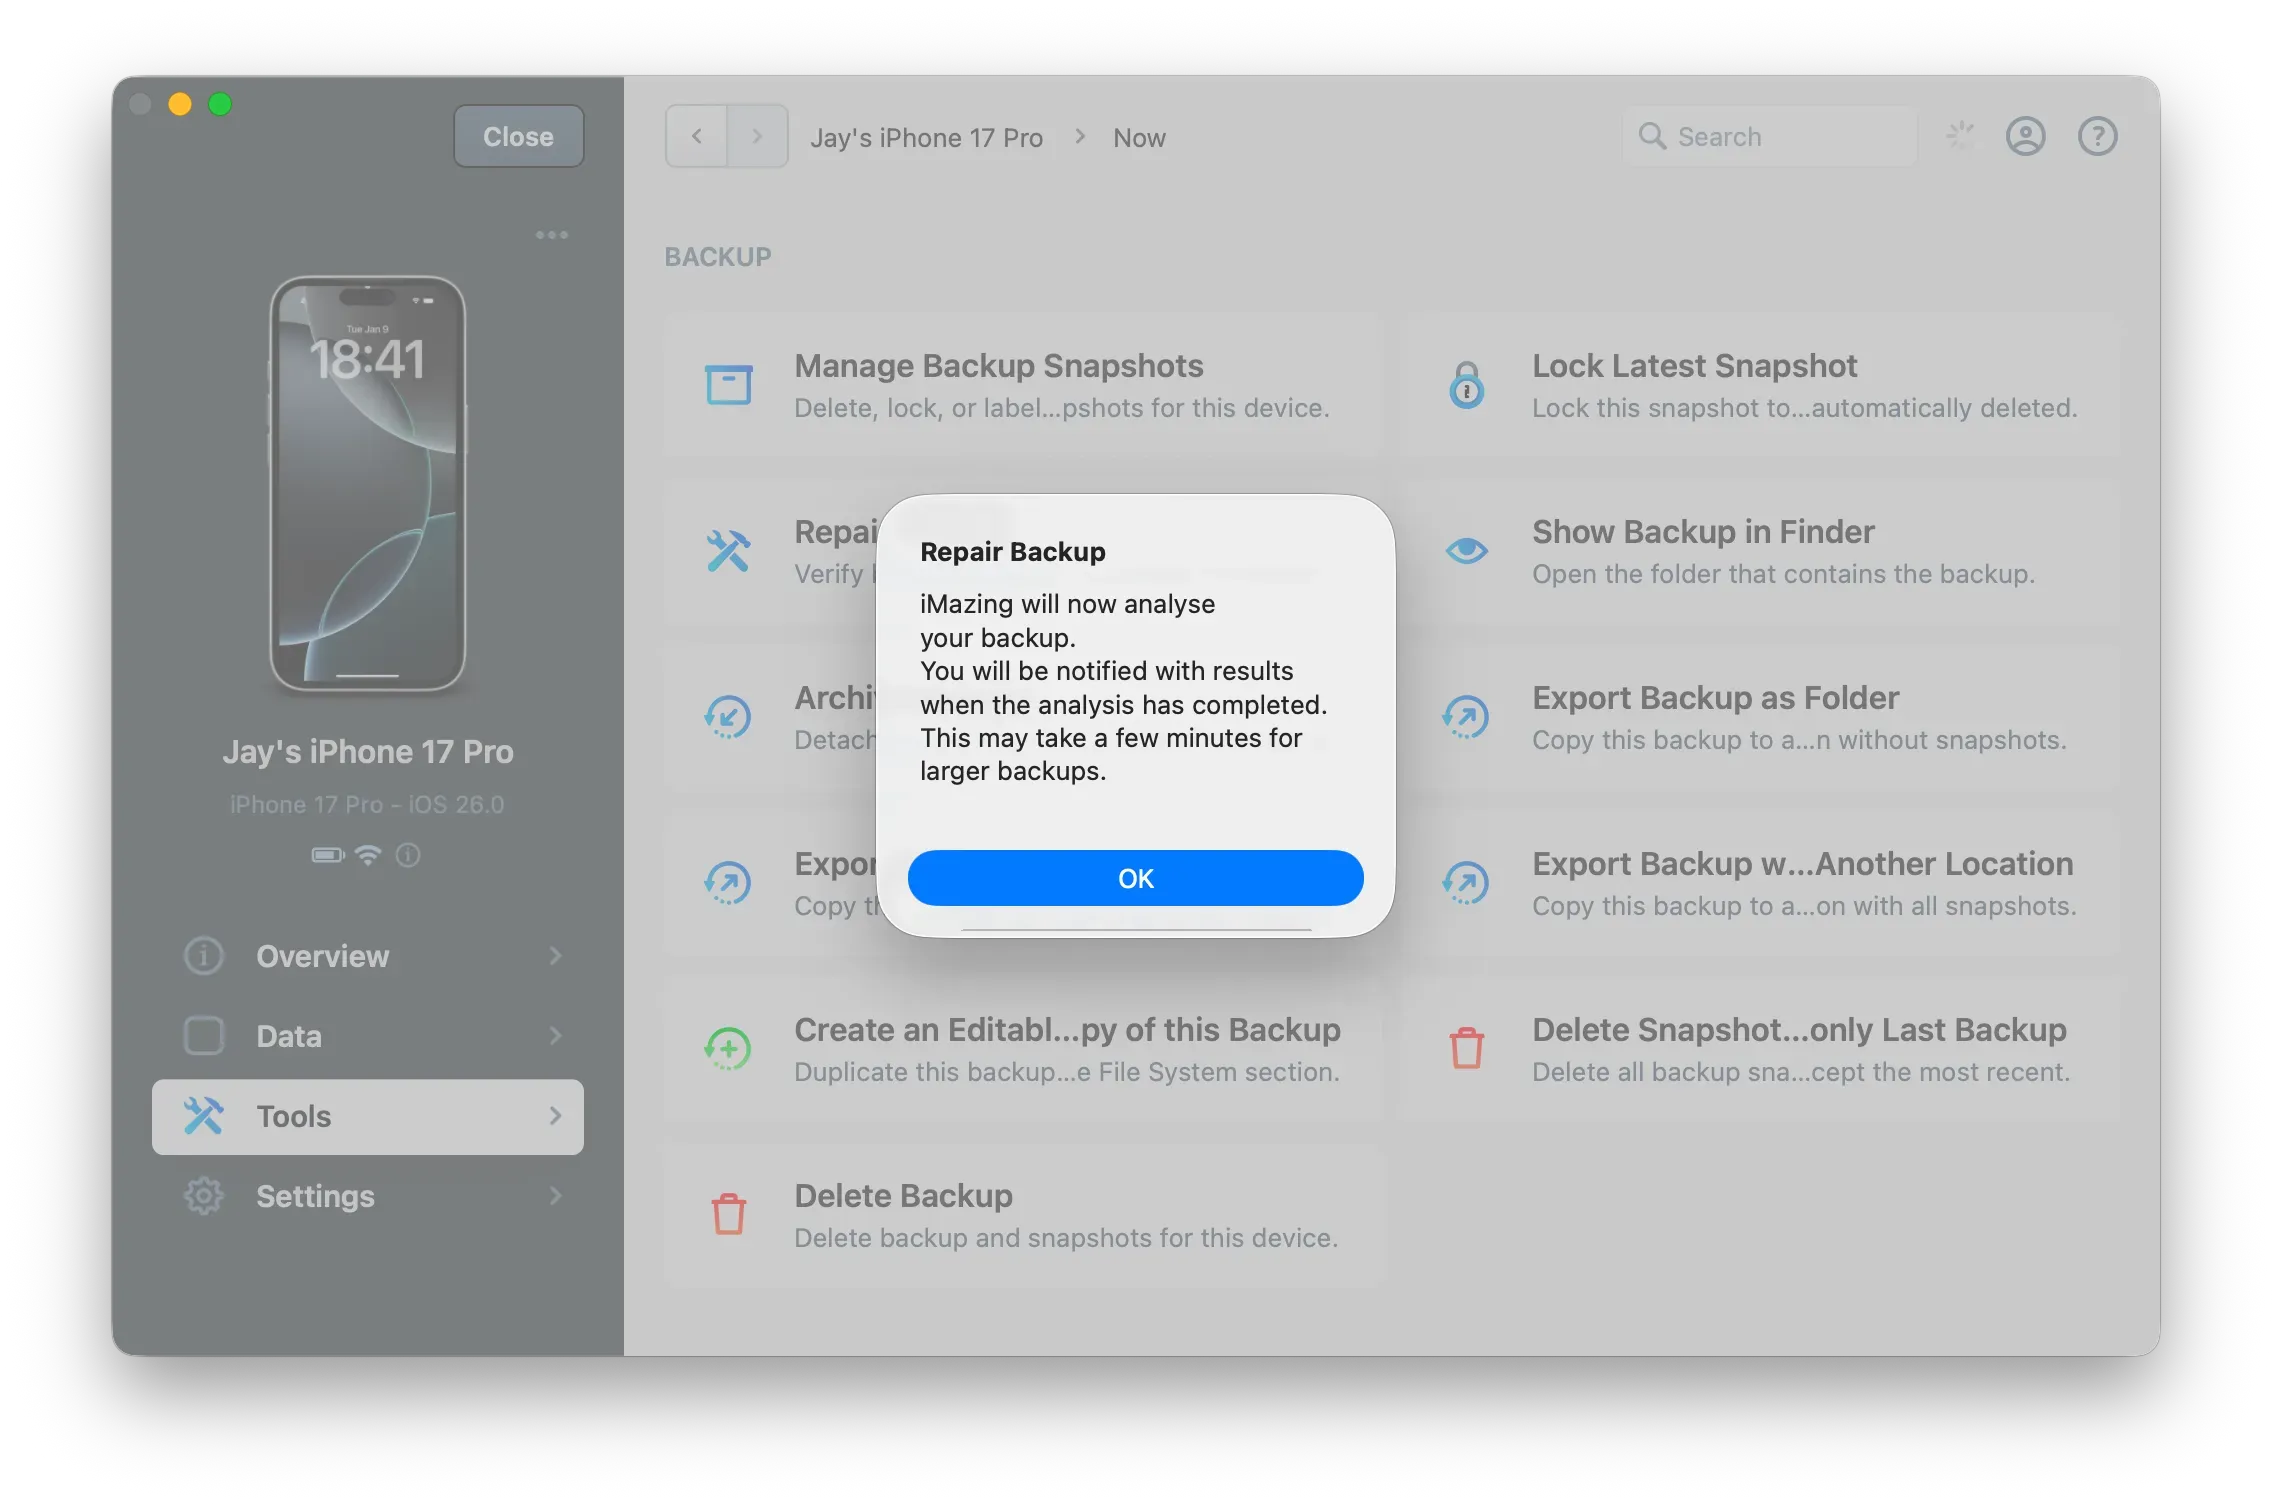Click the Close button
Image resolution: width=2272 pixels, height=1504 pixels.
tap(518, 136)
